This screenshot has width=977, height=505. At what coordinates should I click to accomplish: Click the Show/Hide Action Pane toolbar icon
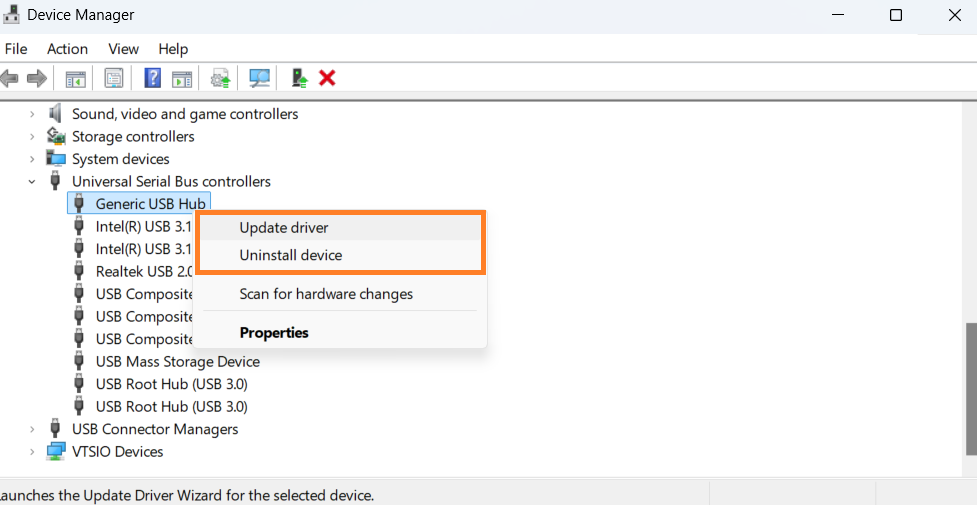(x=182, y=78)
